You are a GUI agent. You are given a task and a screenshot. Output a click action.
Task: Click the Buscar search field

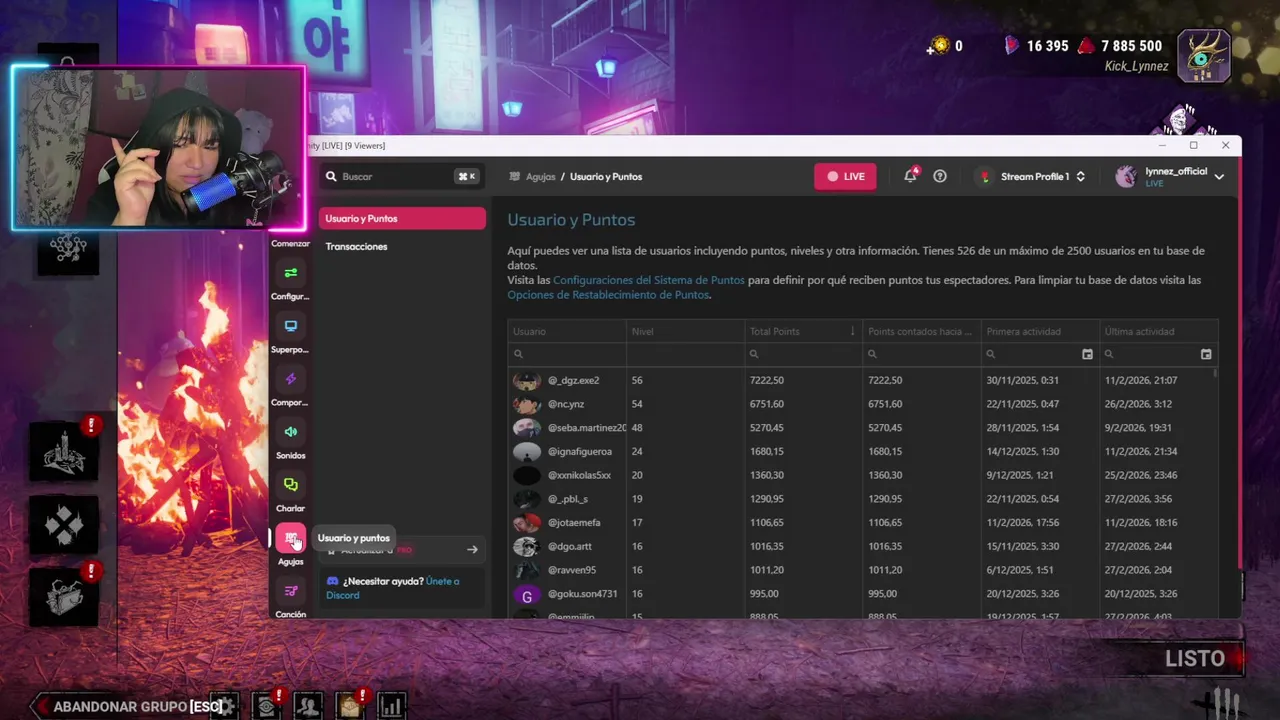coord(400,176)
